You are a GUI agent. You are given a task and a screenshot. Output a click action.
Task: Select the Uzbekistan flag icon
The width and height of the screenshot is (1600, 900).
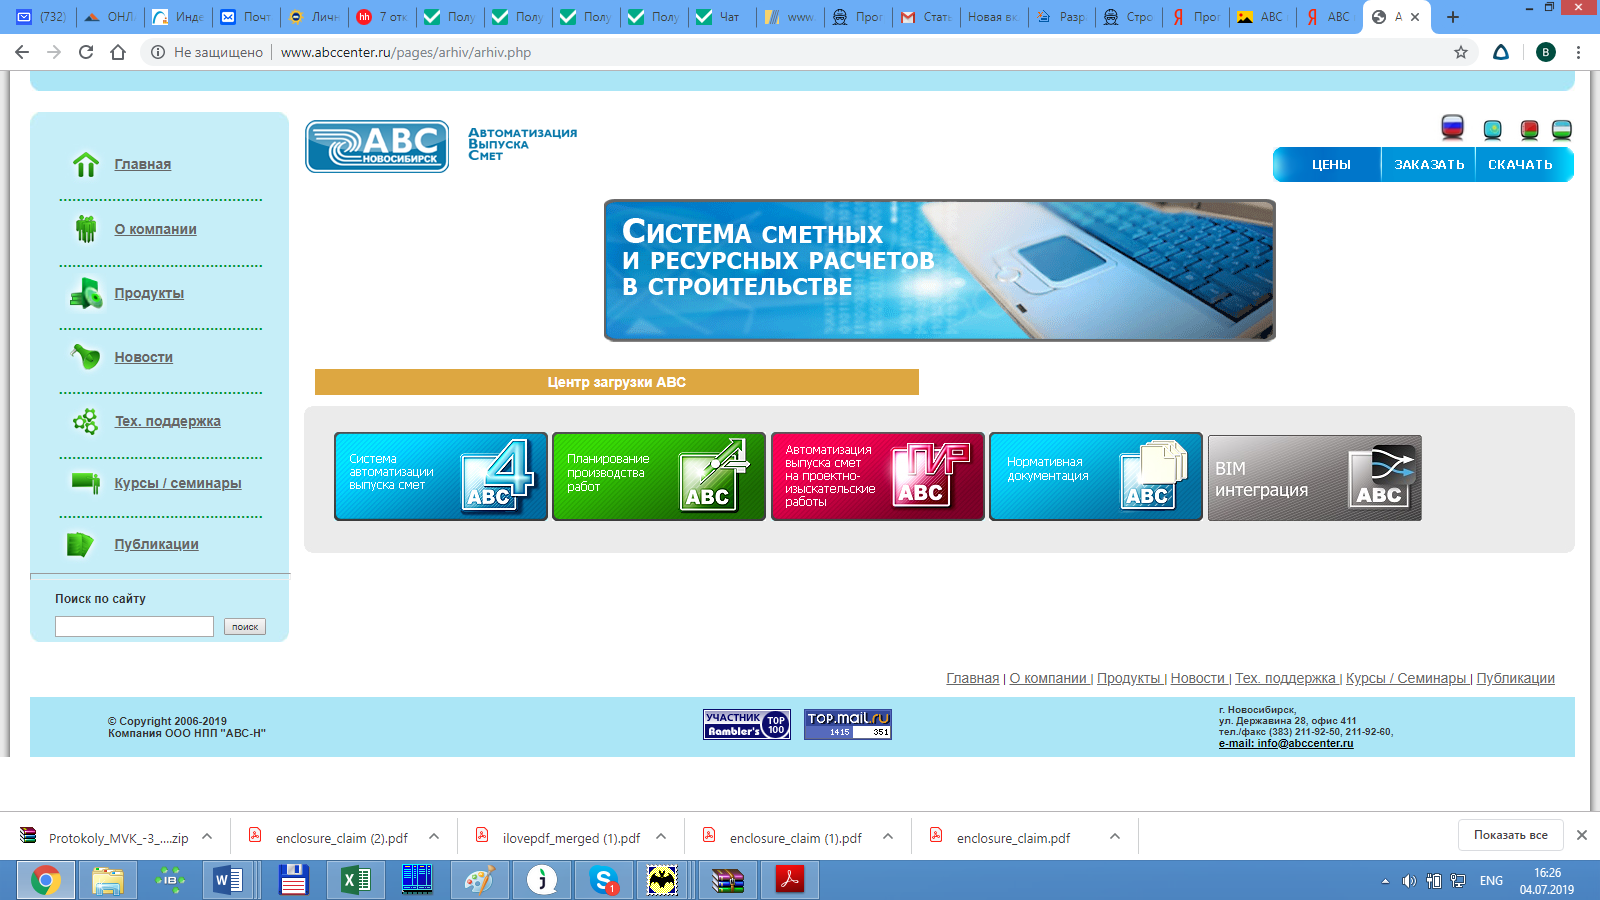(x=1561, y=130)
